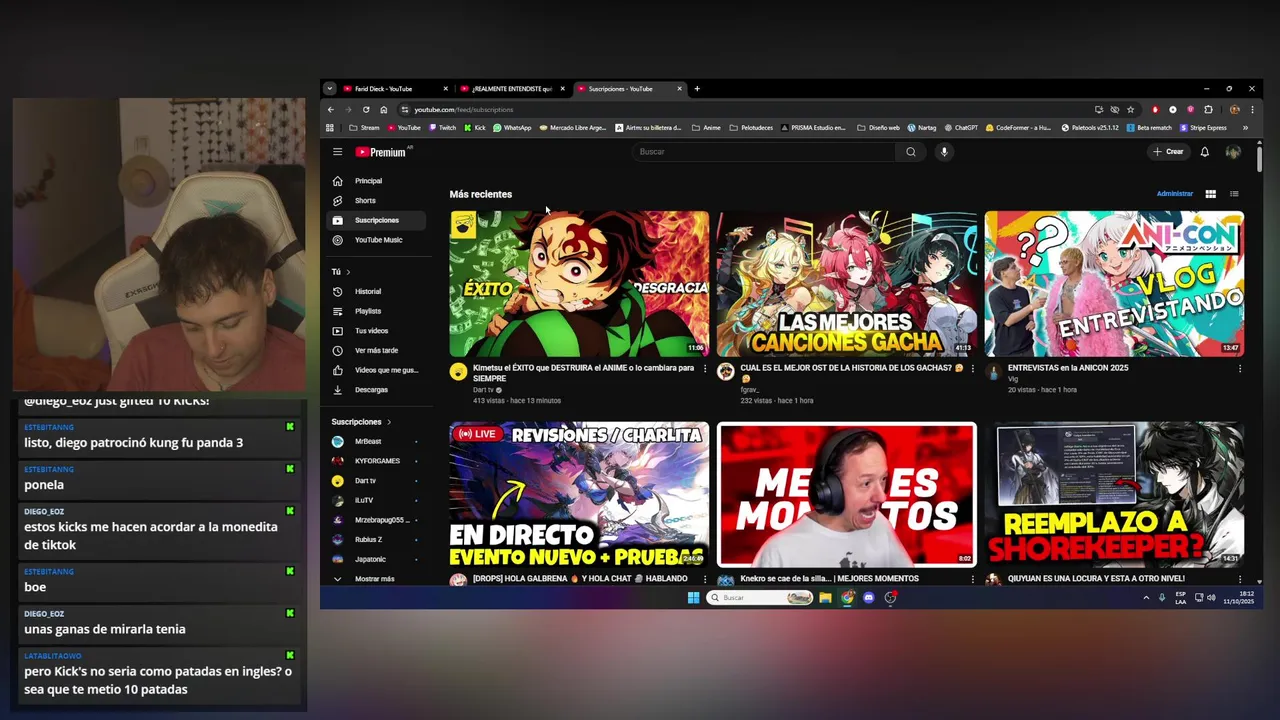Open the LIVE REVISIONES / CHARLITA stream thumbnail

[579, 495]
